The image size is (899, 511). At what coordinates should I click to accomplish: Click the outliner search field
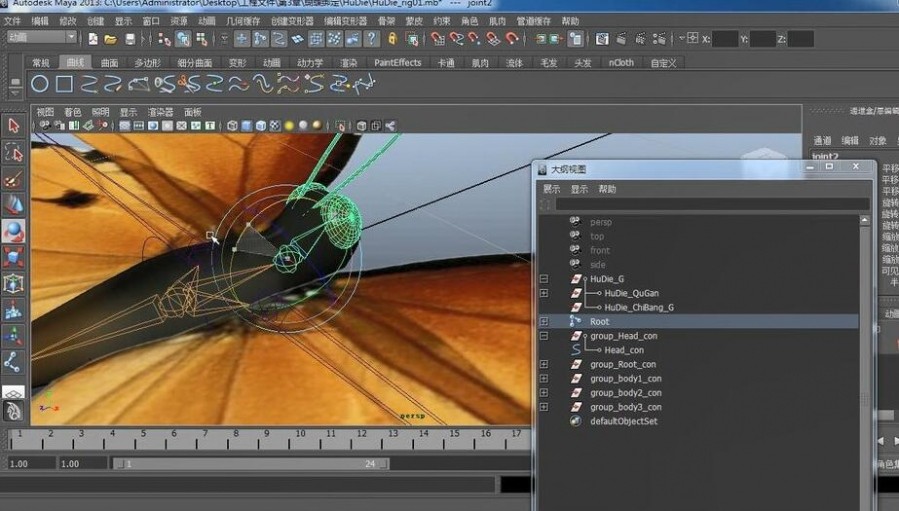pyautogui.click(x=713, y=205)
